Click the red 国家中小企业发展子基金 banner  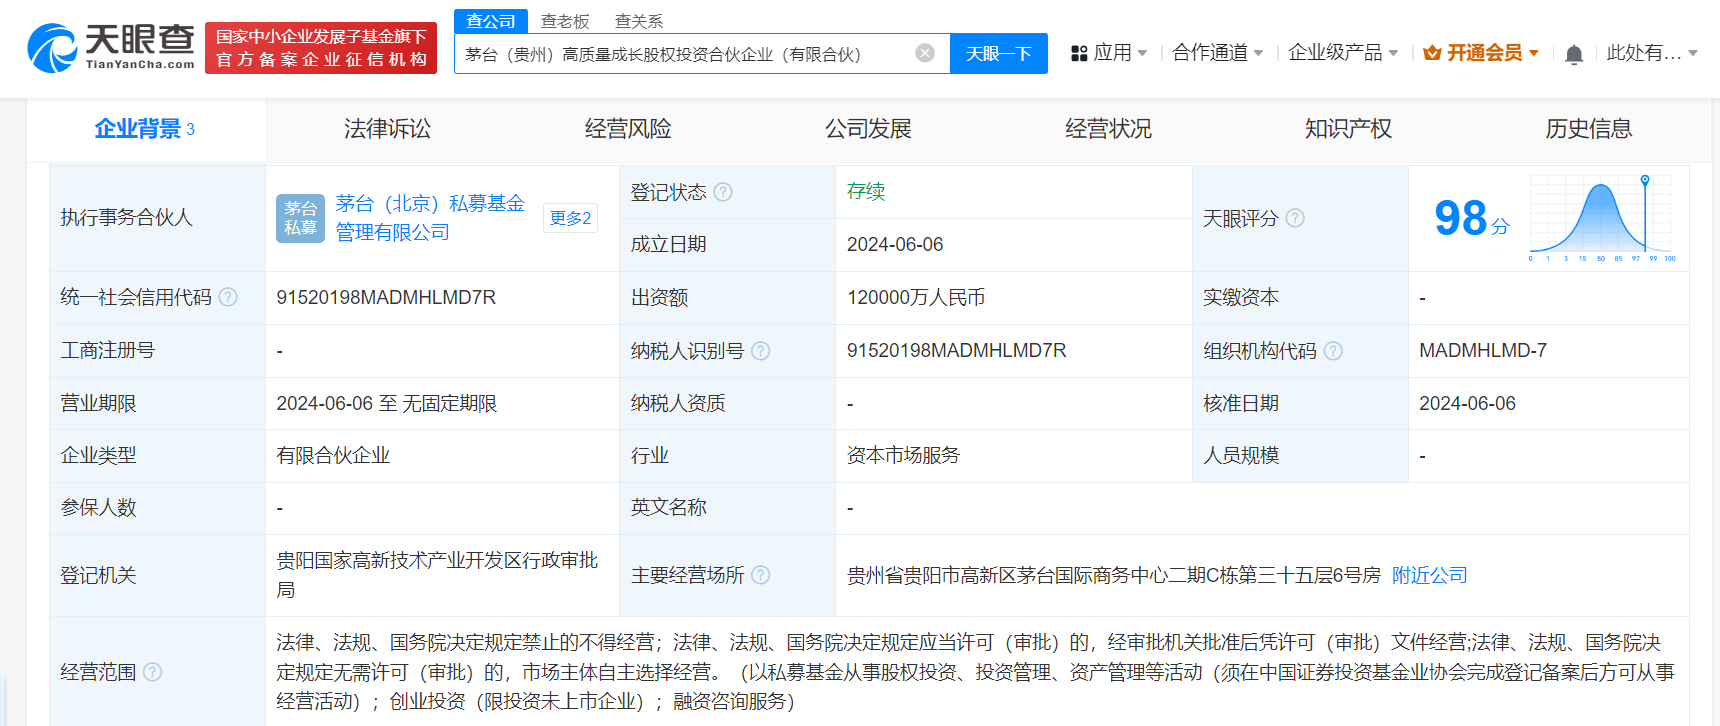click(x=321, y=48)
